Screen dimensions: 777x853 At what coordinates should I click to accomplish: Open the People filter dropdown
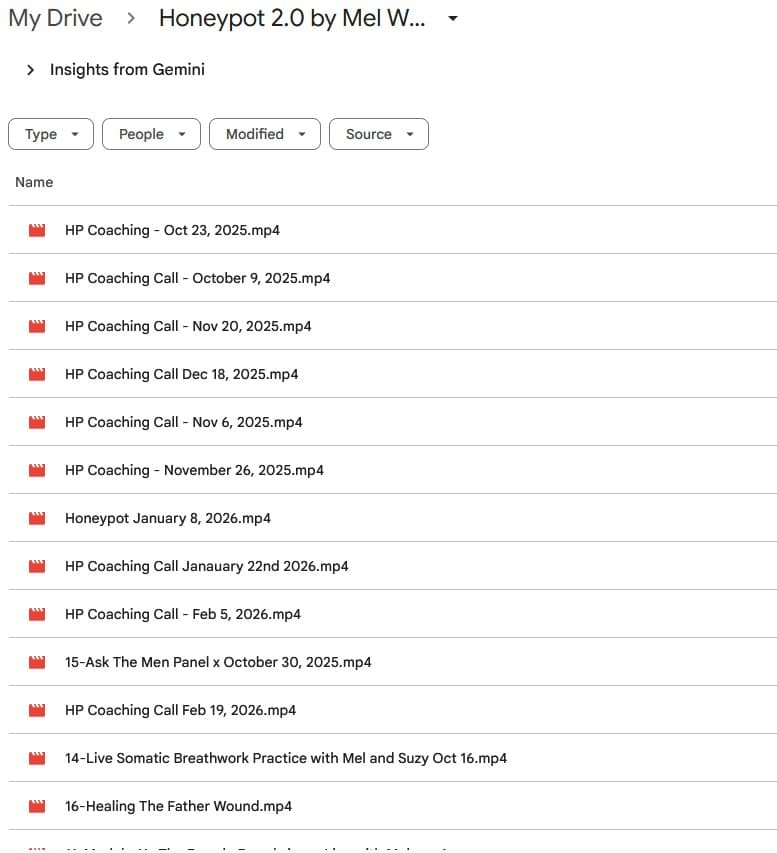(151, 134)
